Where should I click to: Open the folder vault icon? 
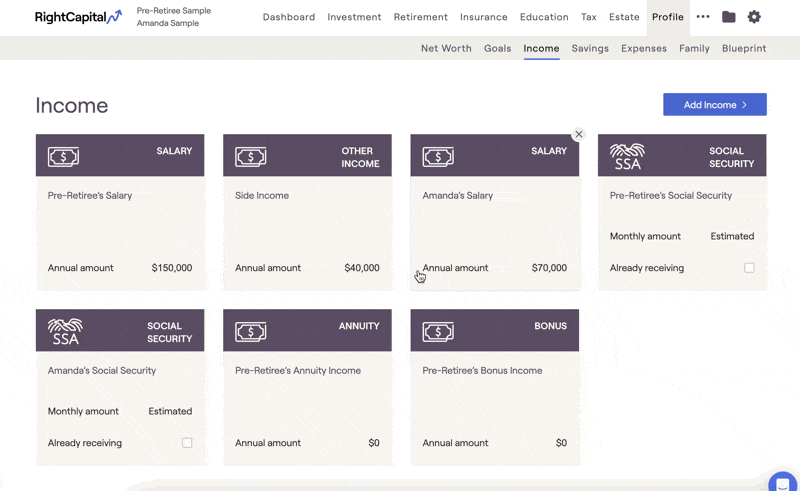(729, 17)
